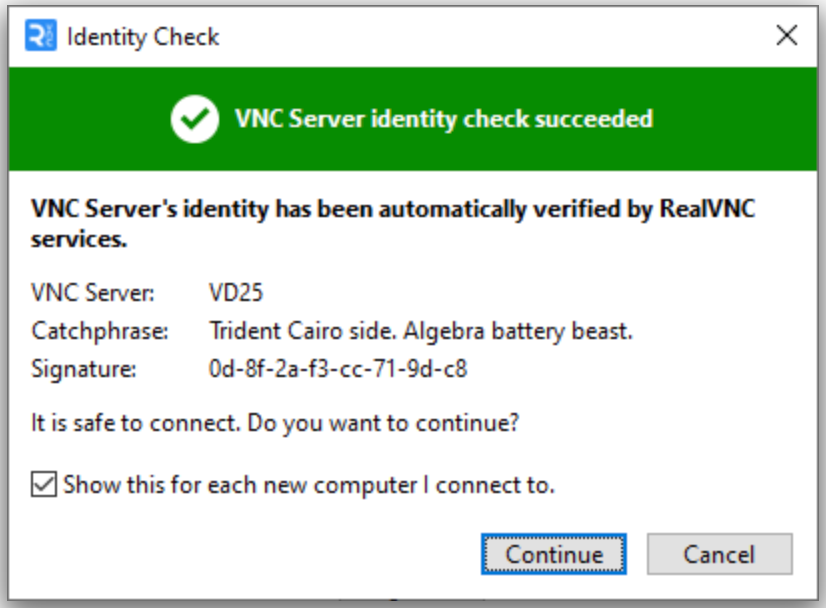Click the word 'services.' in the heading
Screen dimensions: 826x608
click(x=79, y=240)
